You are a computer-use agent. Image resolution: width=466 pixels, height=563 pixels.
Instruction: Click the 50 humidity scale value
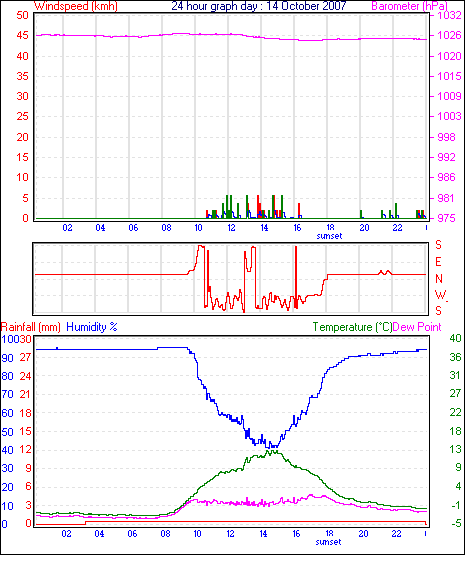pos(8,432)
